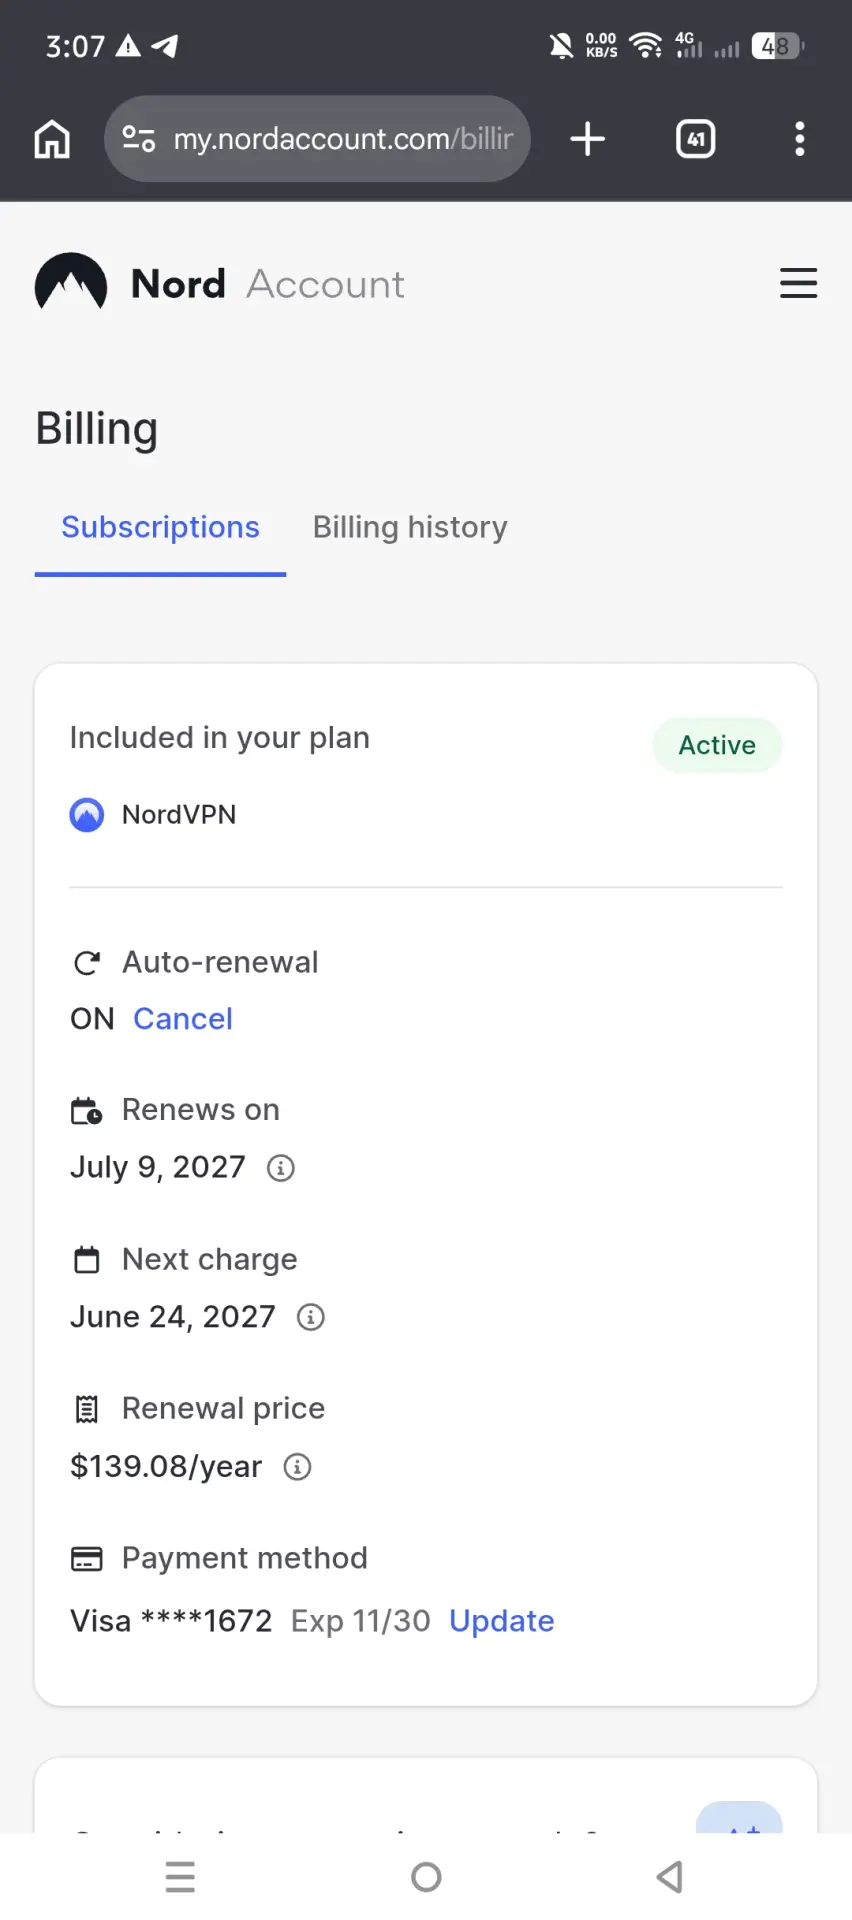Tap the NordVPN product icon
Image resolution: width=852 pixels, height=1920 pixels.
click(87, 815)
